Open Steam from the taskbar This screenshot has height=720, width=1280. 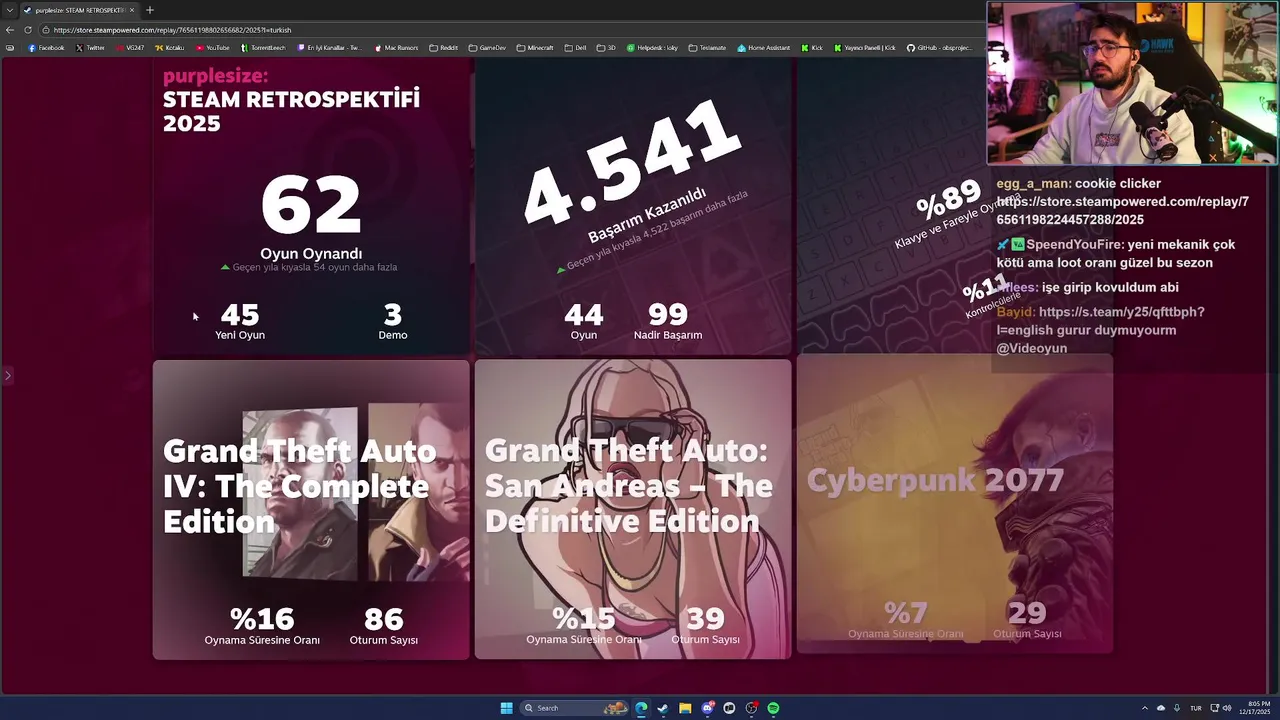point(663,708)
